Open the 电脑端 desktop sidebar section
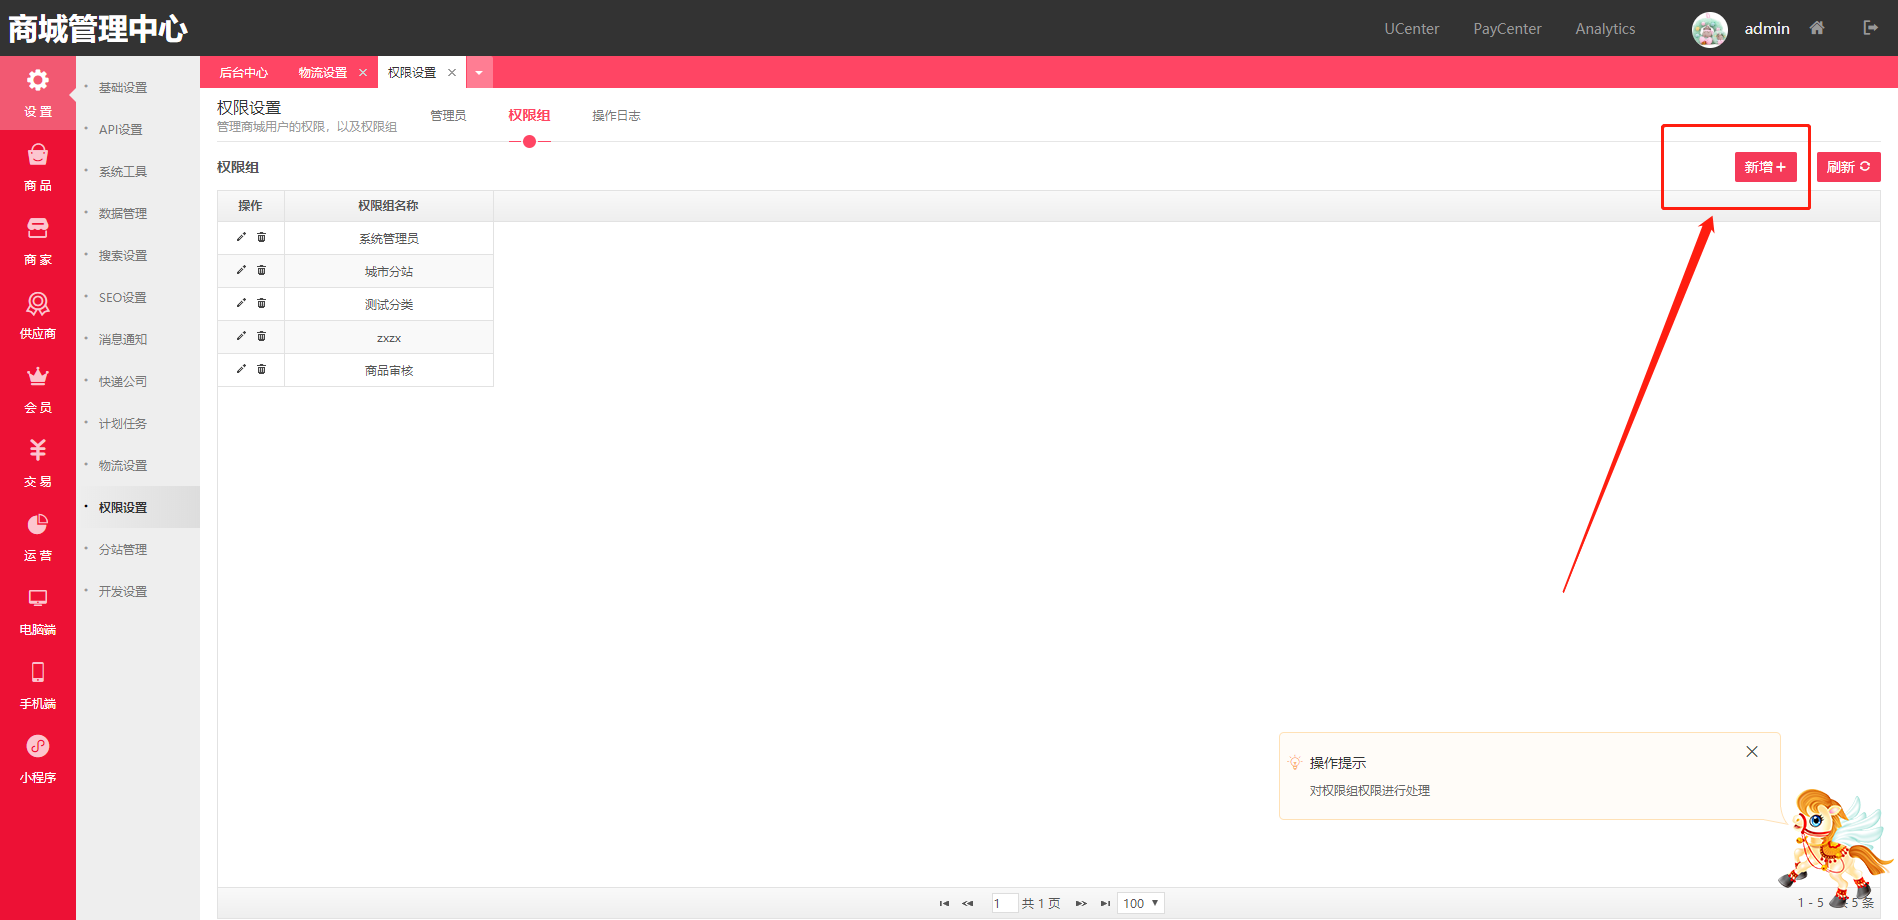1898x920 pixels. [38, 611]
